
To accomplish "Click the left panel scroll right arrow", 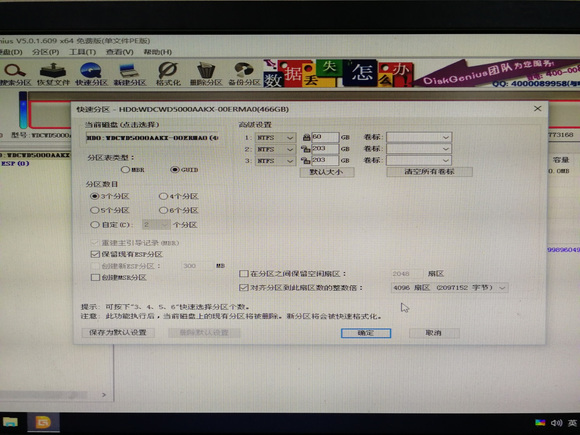I will tap(104, 395).
